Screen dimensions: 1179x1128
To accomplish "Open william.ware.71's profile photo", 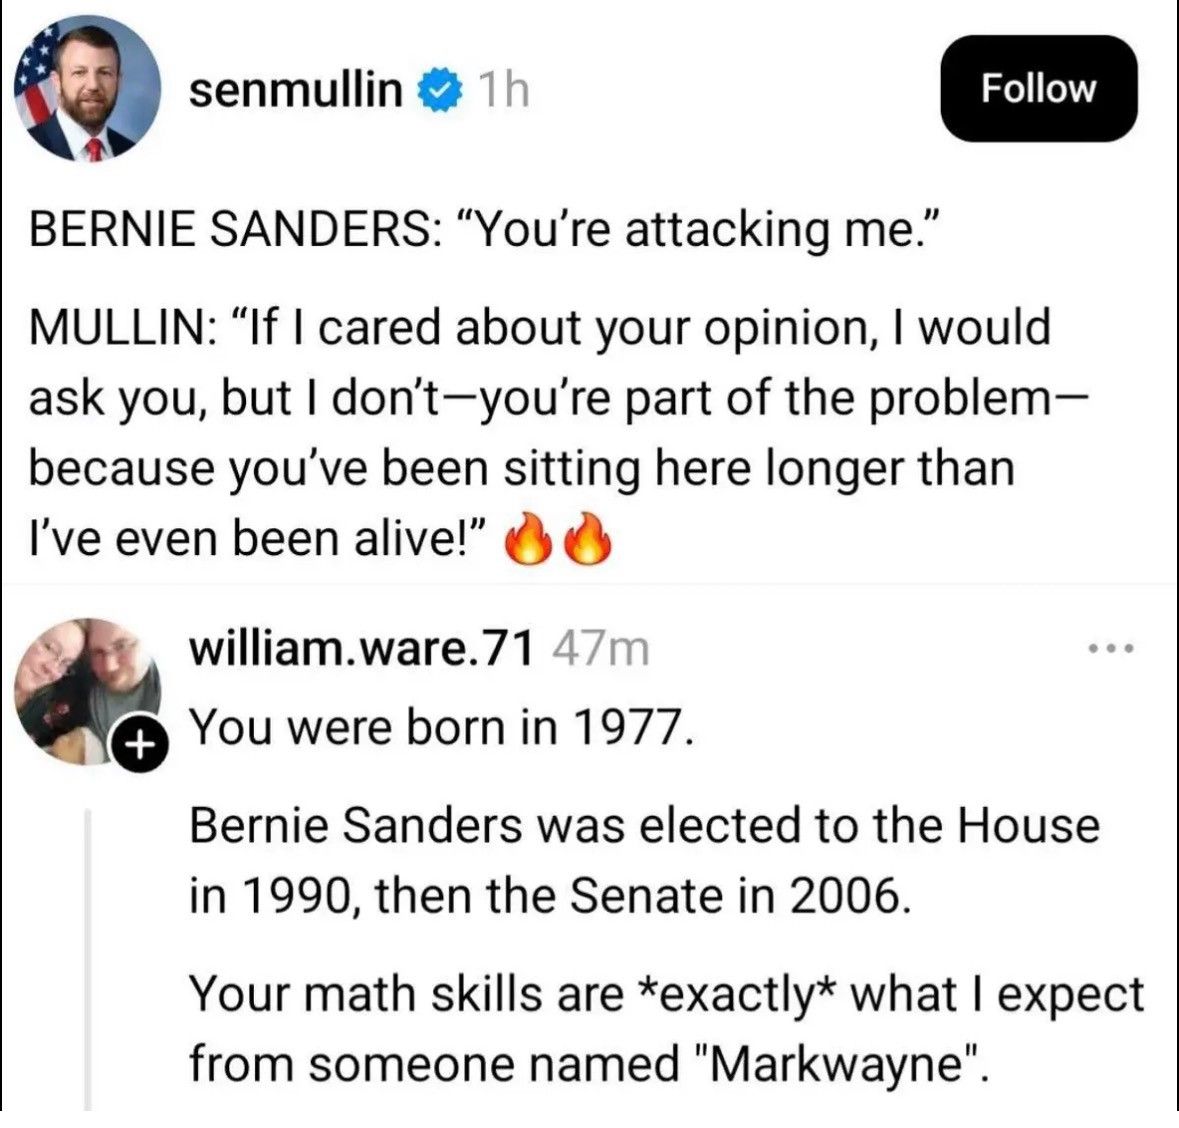I will coord(87,692).
